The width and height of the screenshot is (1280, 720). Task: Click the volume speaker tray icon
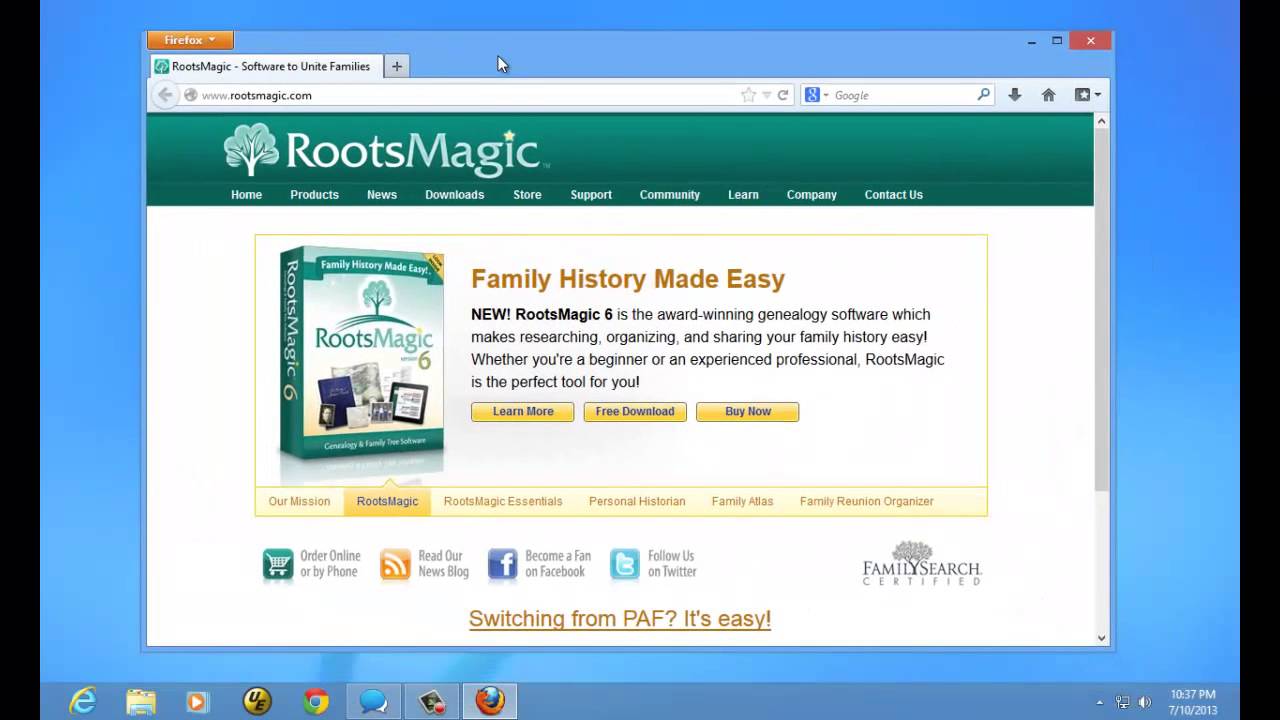pyautogui.click(x=1145, y=702)
